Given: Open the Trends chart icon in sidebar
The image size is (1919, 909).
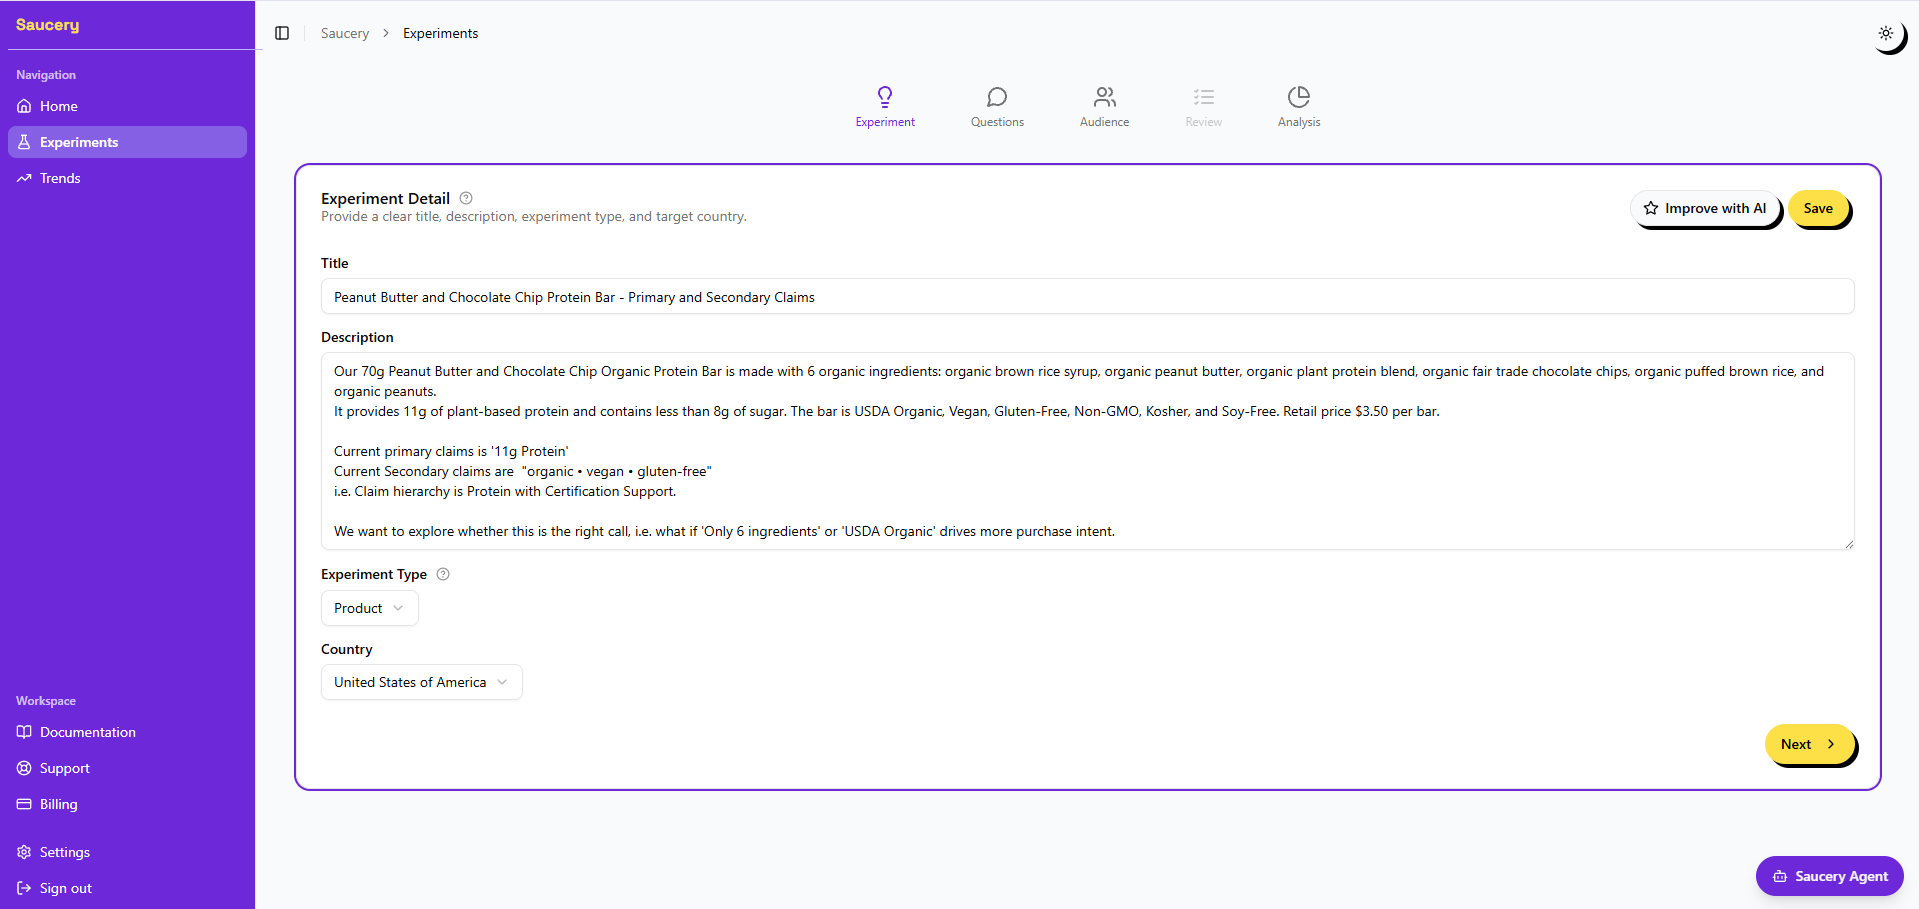Looking at the screenshot, I should point(24,178).
